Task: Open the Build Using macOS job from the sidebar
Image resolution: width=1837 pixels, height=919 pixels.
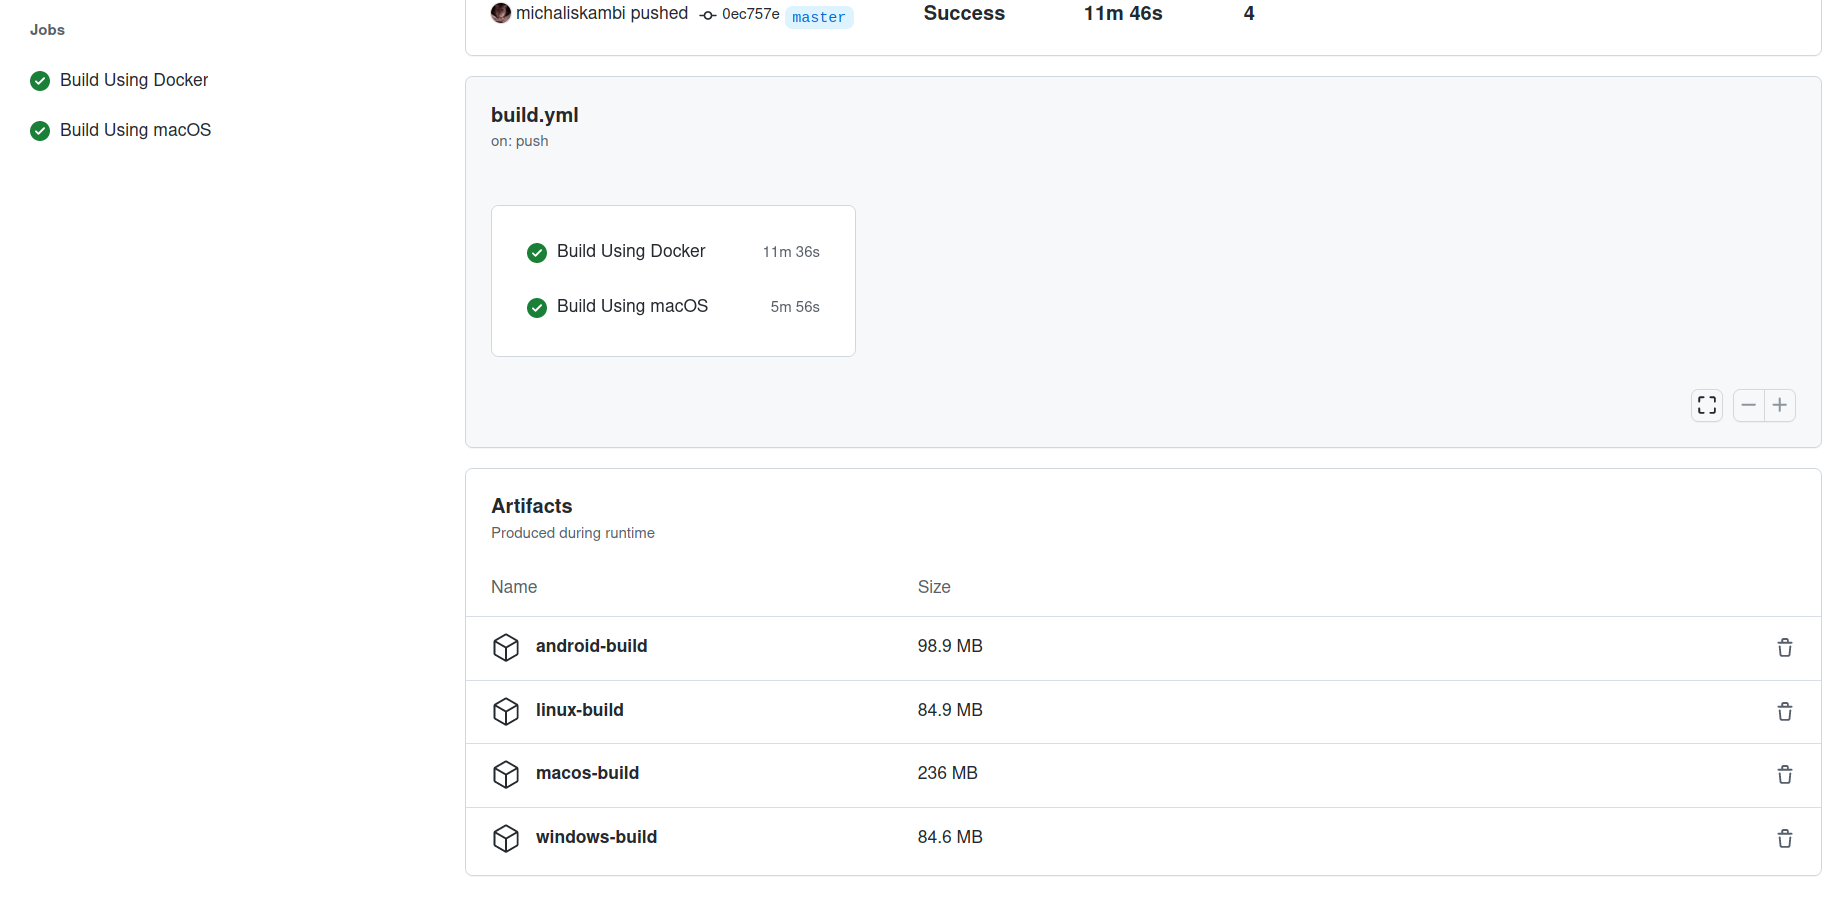Action: (135, 130)
